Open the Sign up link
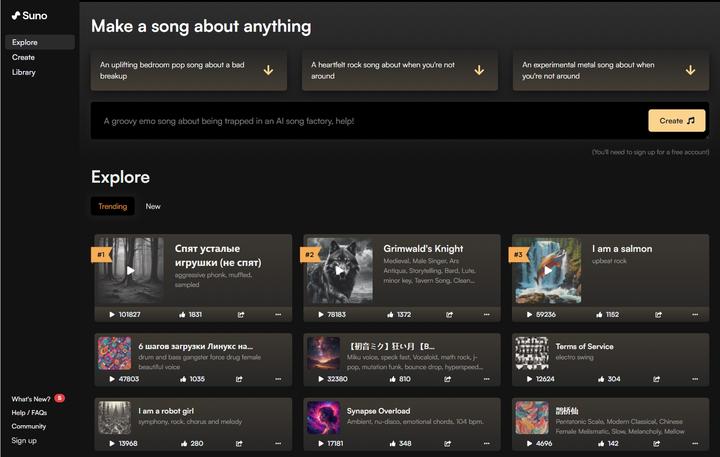The image size is (720, 457). coord(24,440)
